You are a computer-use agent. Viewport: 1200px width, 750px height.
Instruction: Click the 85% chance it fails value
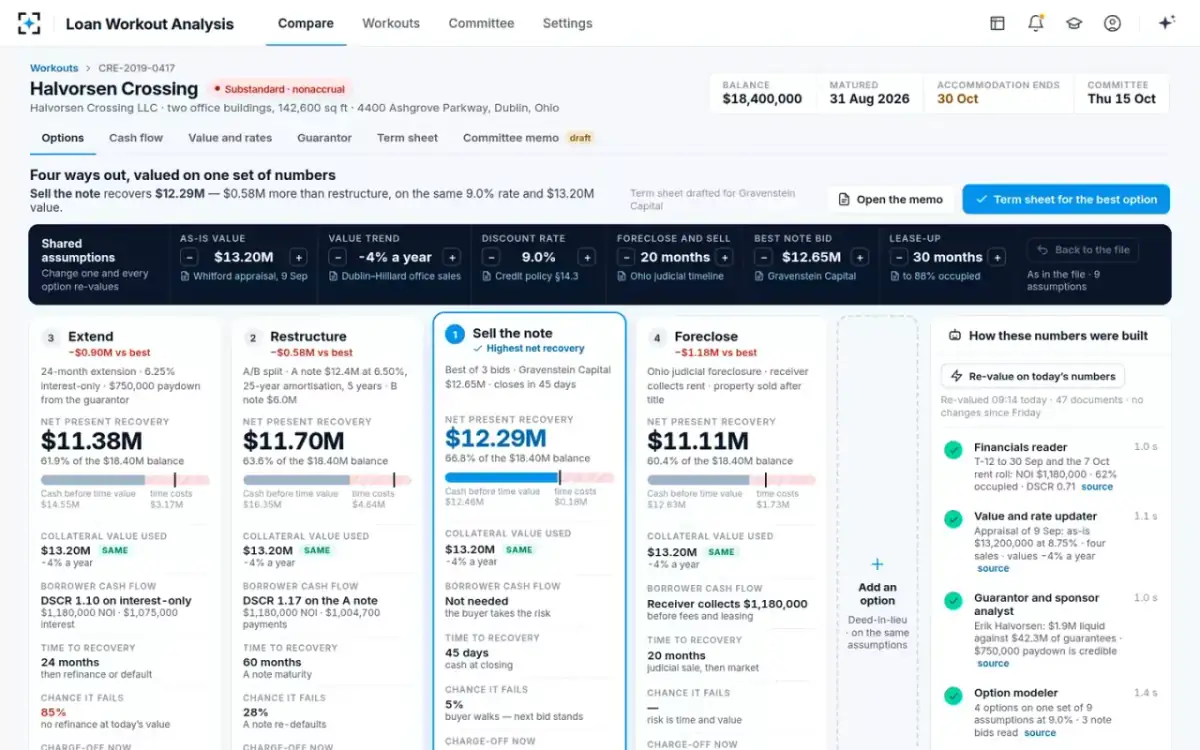[54, 713]
